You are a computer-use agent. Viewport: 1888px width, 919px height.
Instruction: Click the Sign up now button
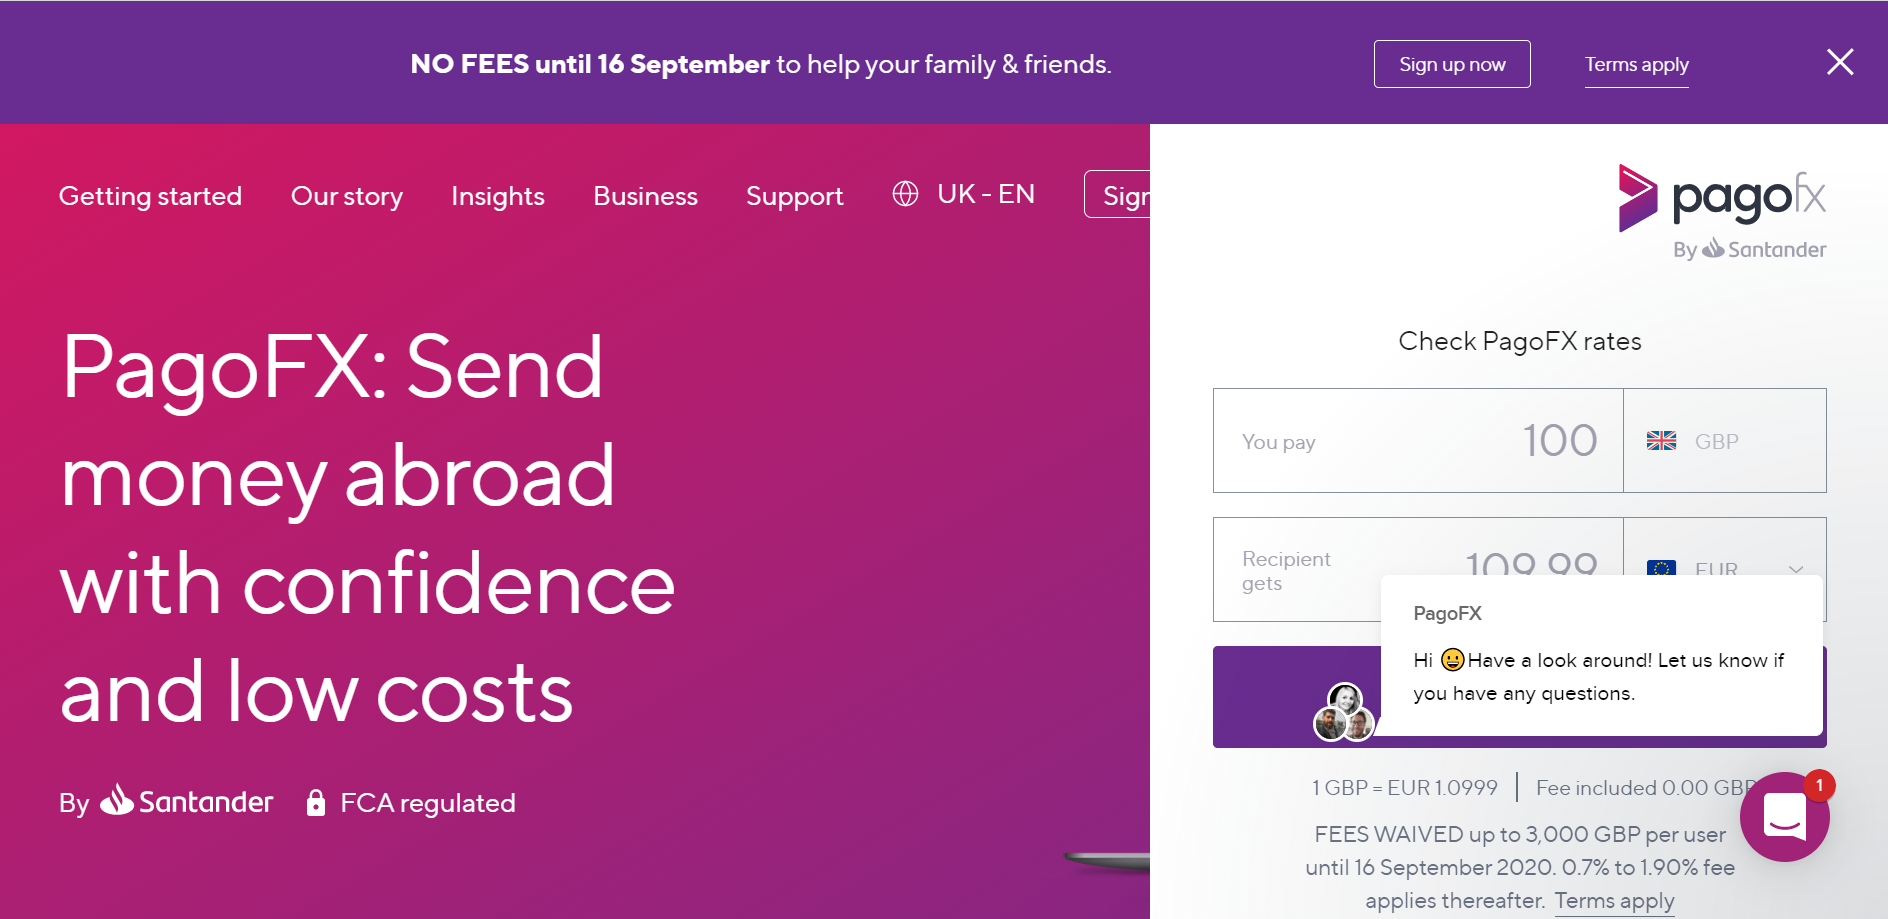tap(1451, 64)
